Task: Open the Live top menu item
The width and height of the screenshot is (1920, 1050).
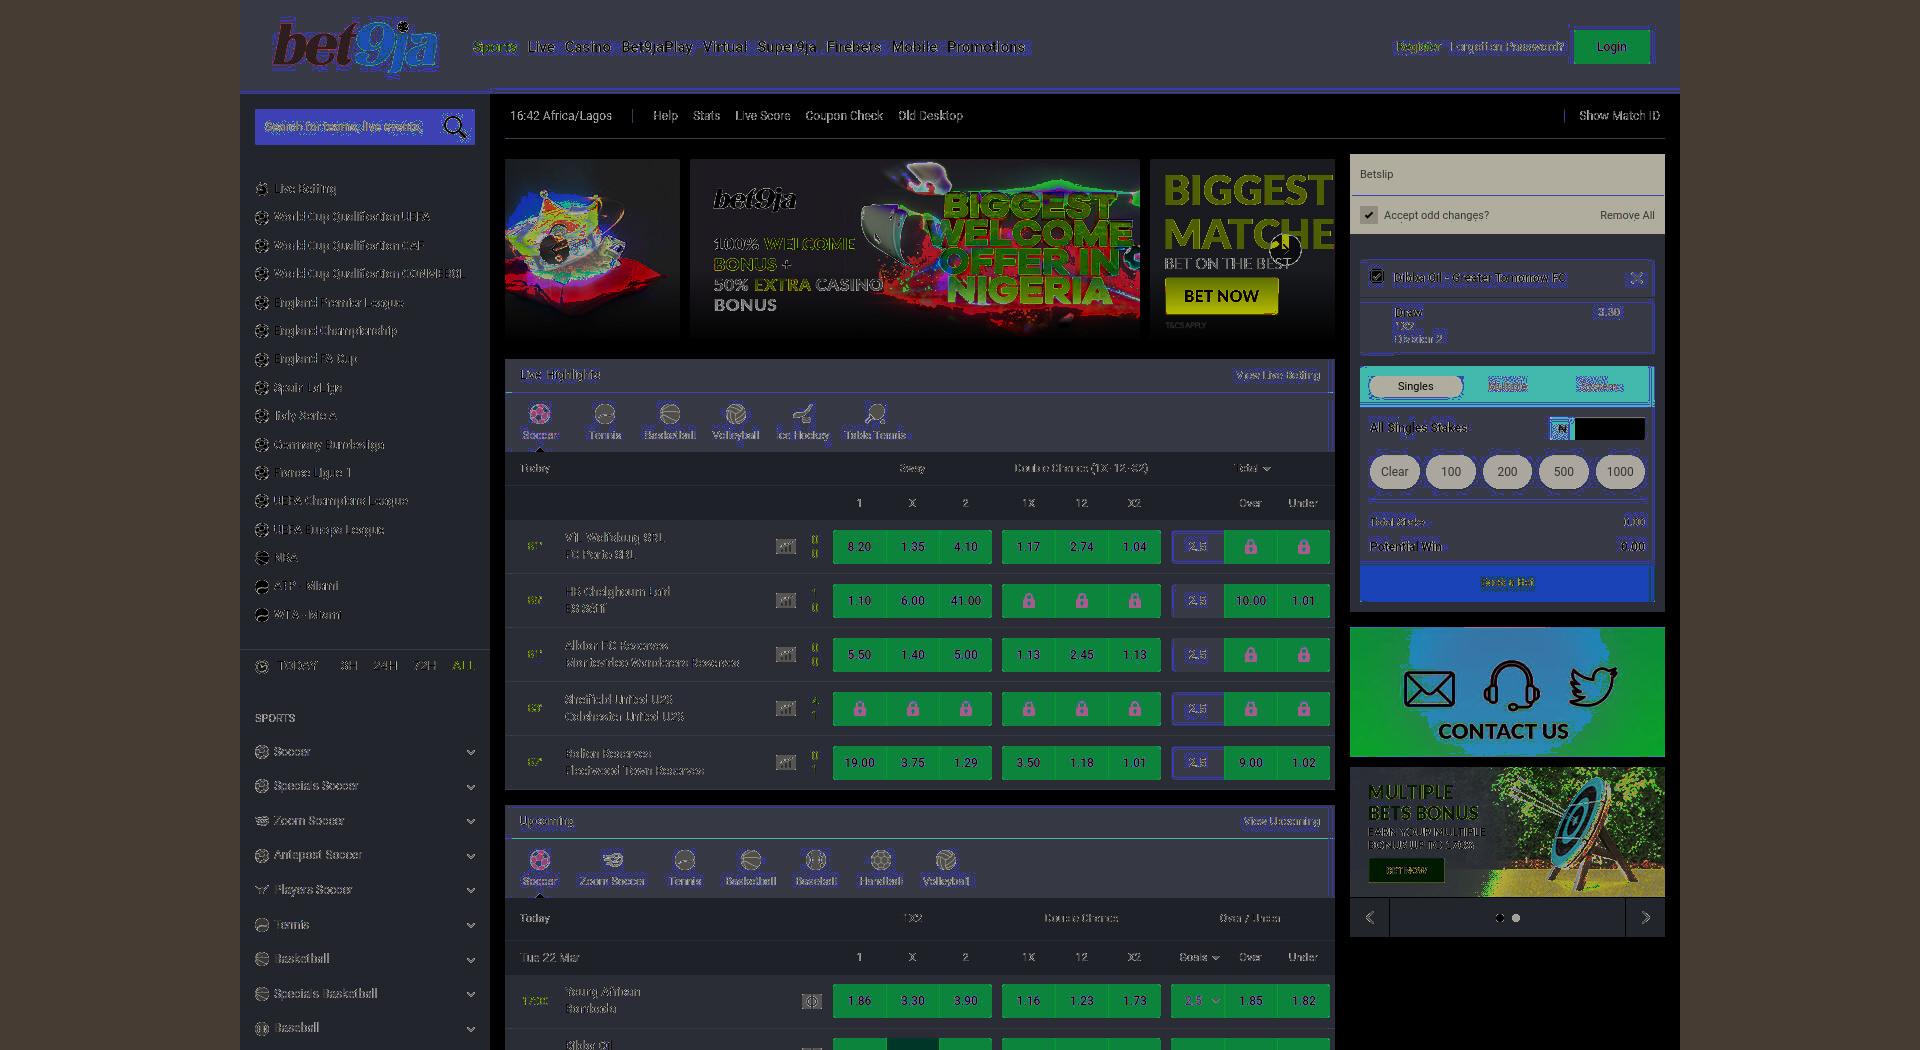Action: pos(541,47)
